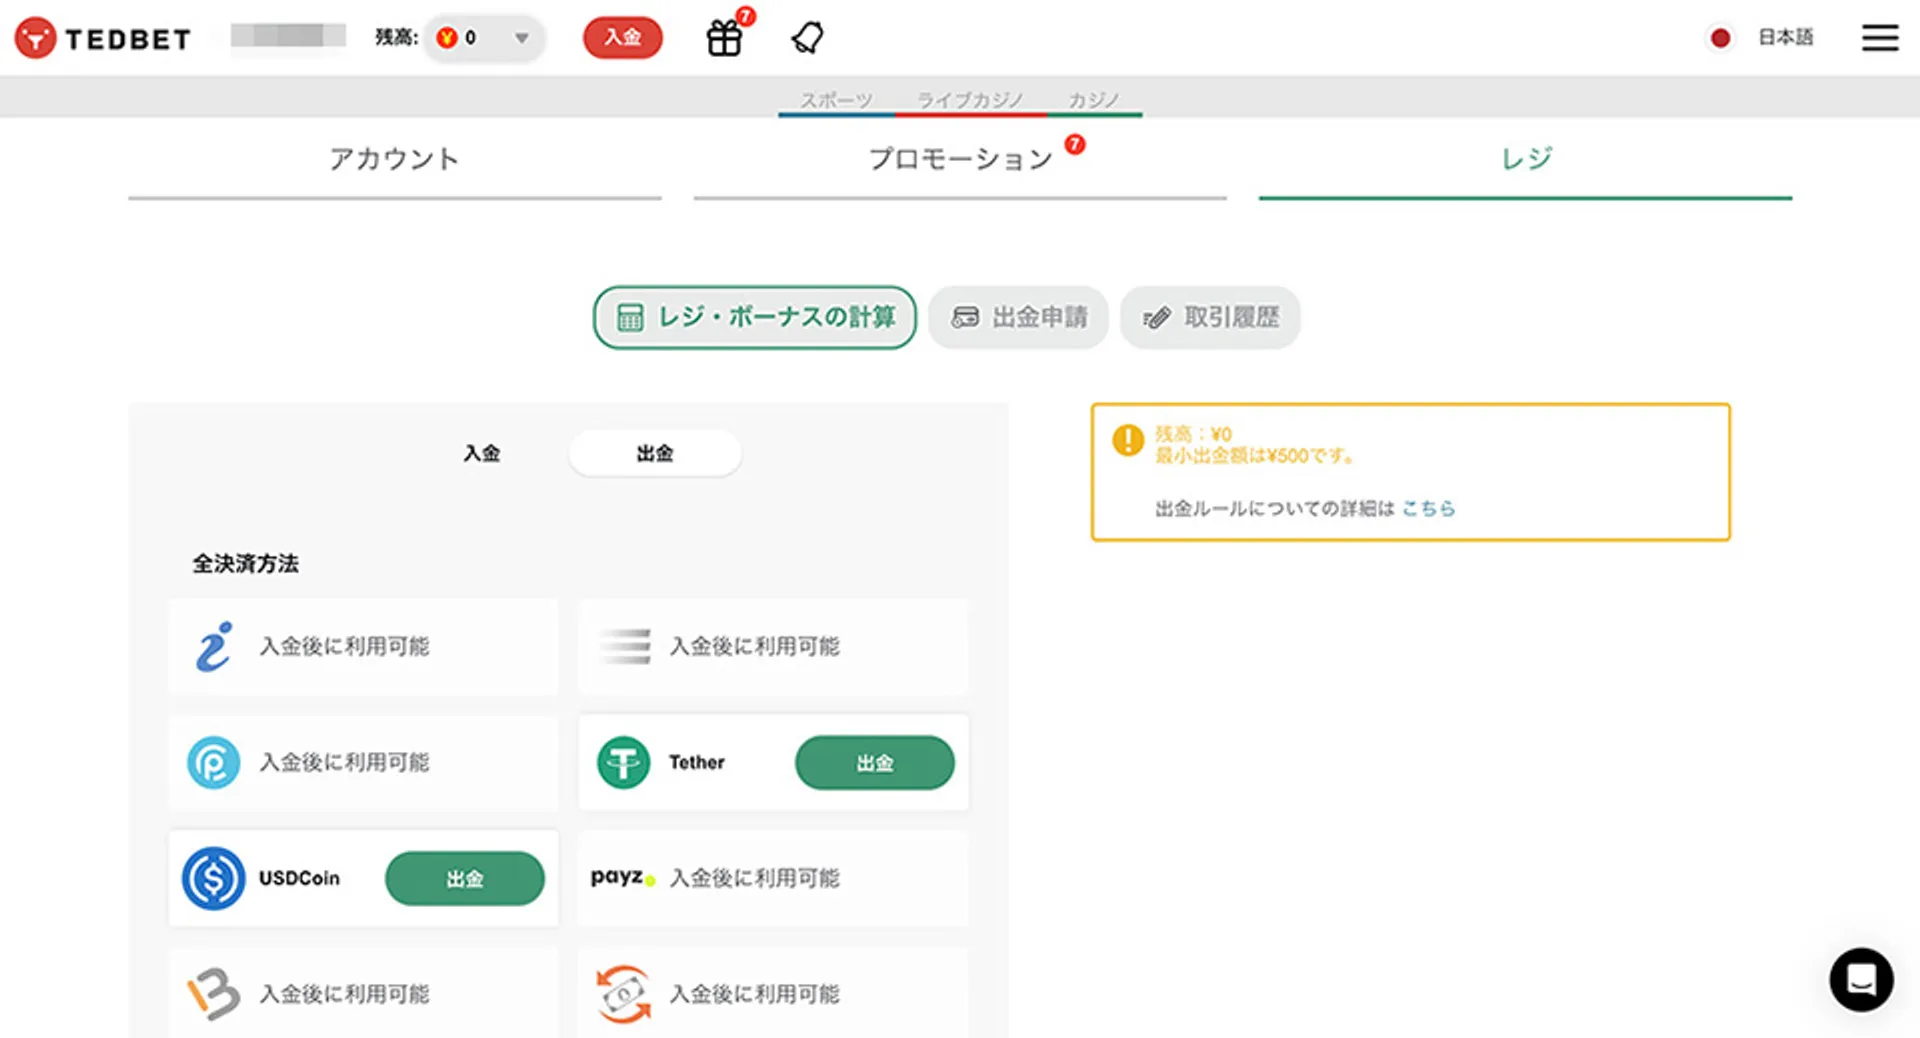1920x1038 pixels.
Task: Select the 出金 toggle tab
Action: [x=655, y=453]
